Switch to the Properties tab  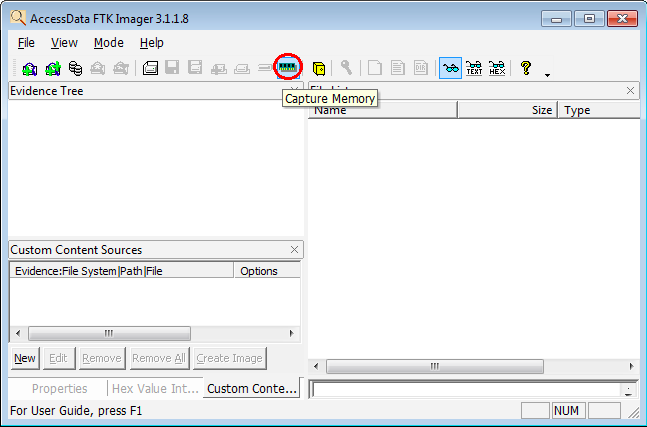pos(59,389)
